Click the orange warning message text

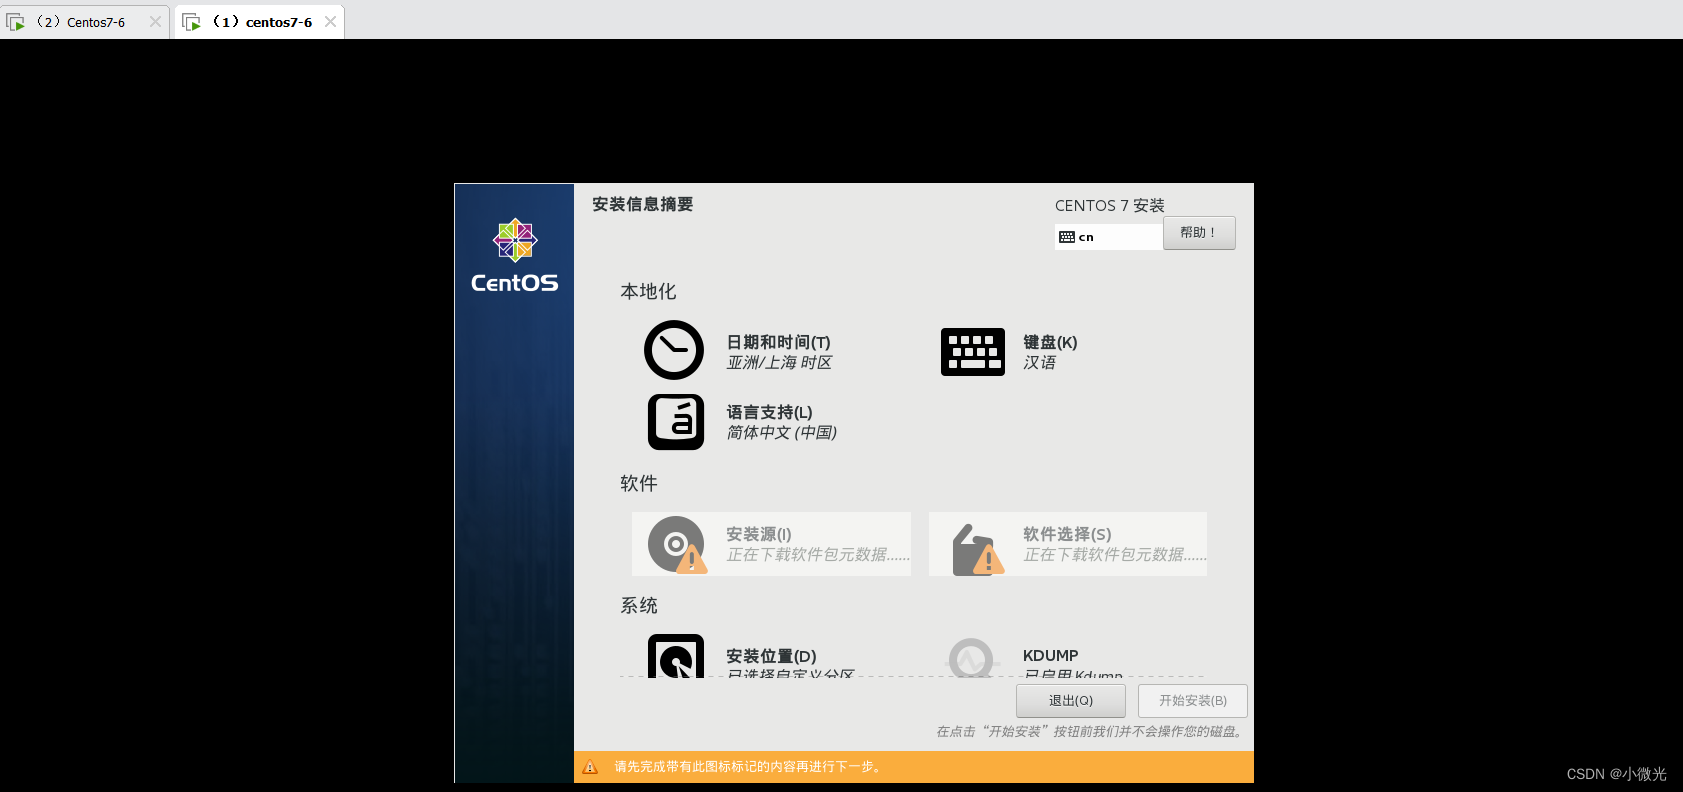click(x=748, y=767)
